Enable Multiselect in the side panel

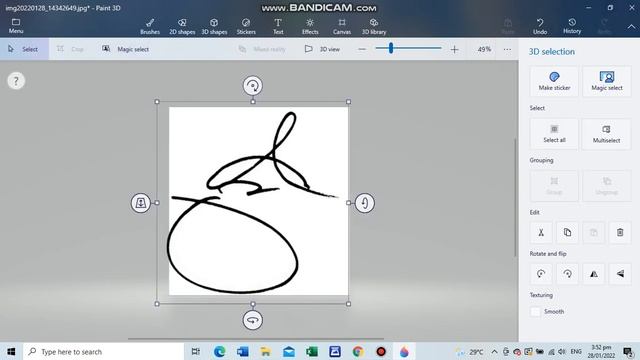tap(607, 134)
